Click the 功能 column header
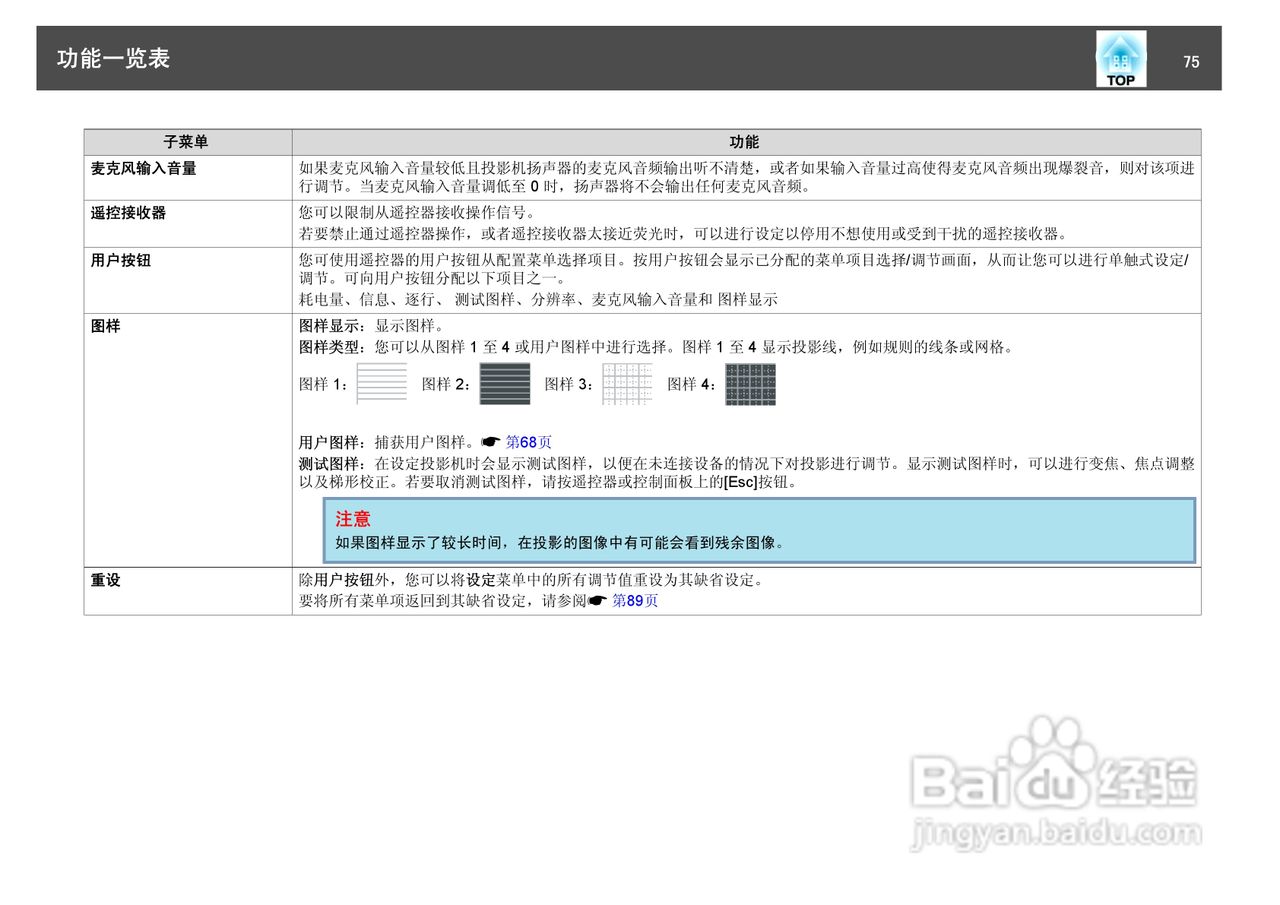The image size is (1280, 905). coord(746,142)
